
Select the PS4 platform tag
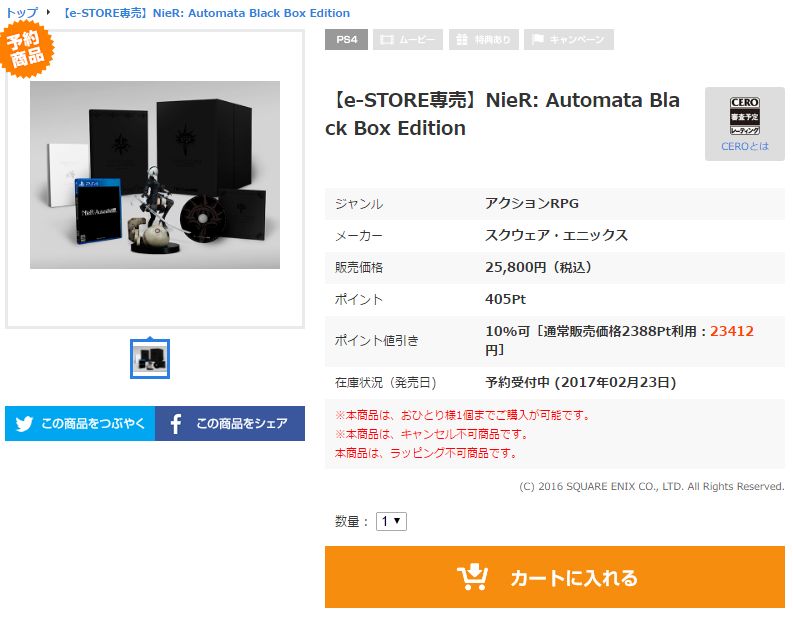point(346,39)
